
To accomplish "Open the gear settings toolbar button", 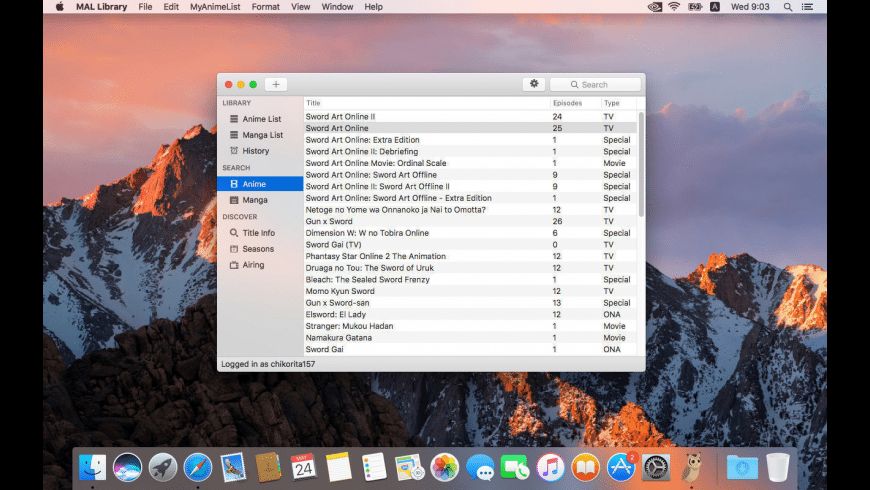I will pos(534,84).
